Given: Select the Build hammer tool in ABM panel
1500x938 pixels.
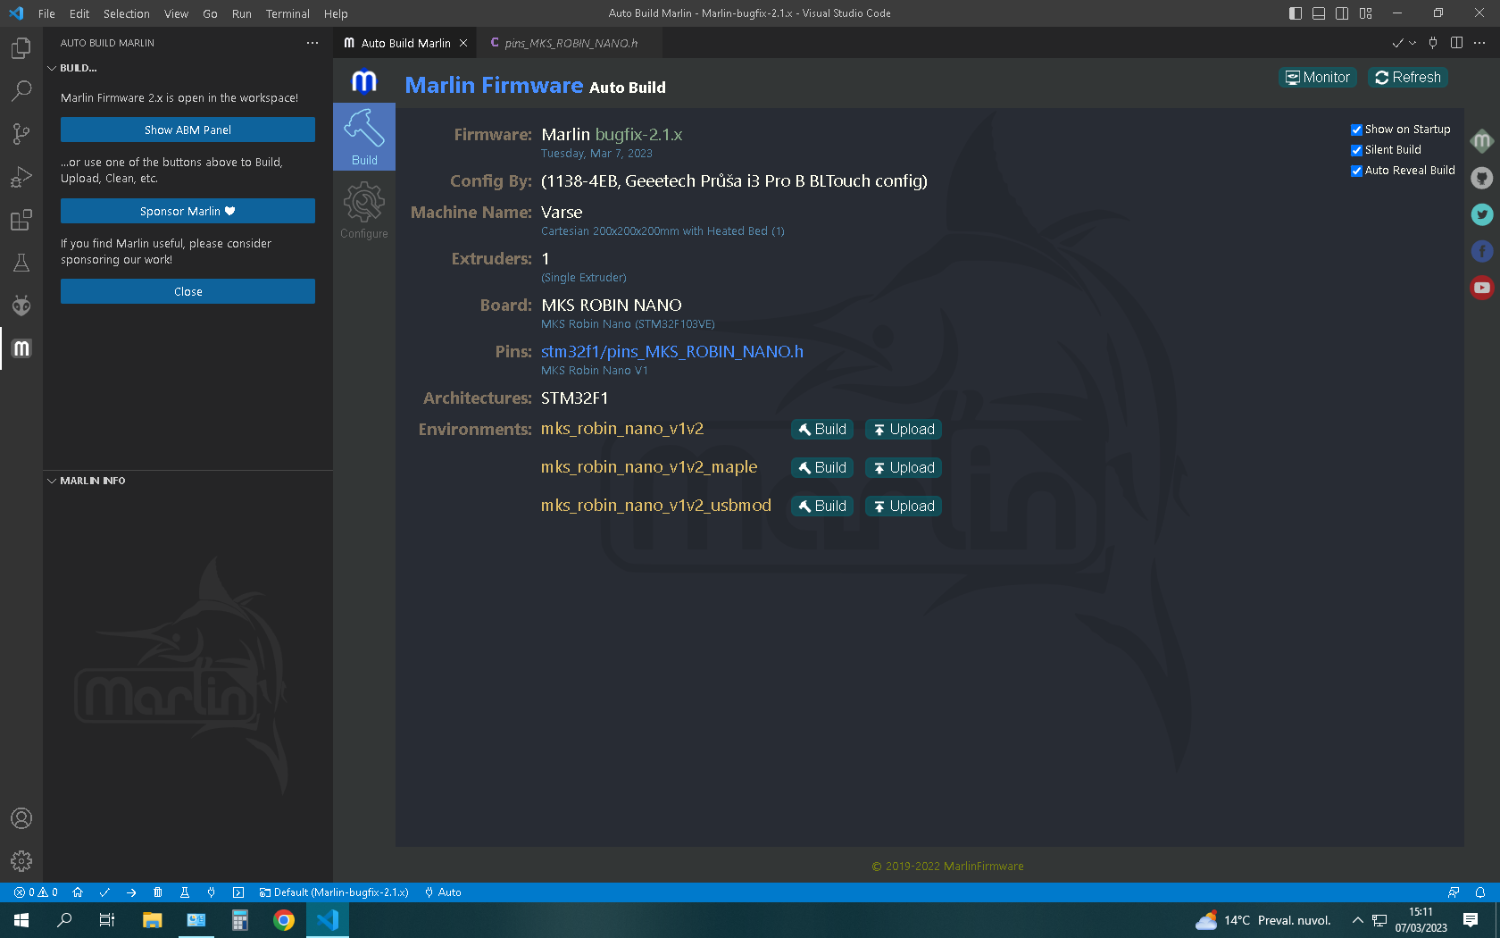Looking at the screenshot, I should coord(364,137).
